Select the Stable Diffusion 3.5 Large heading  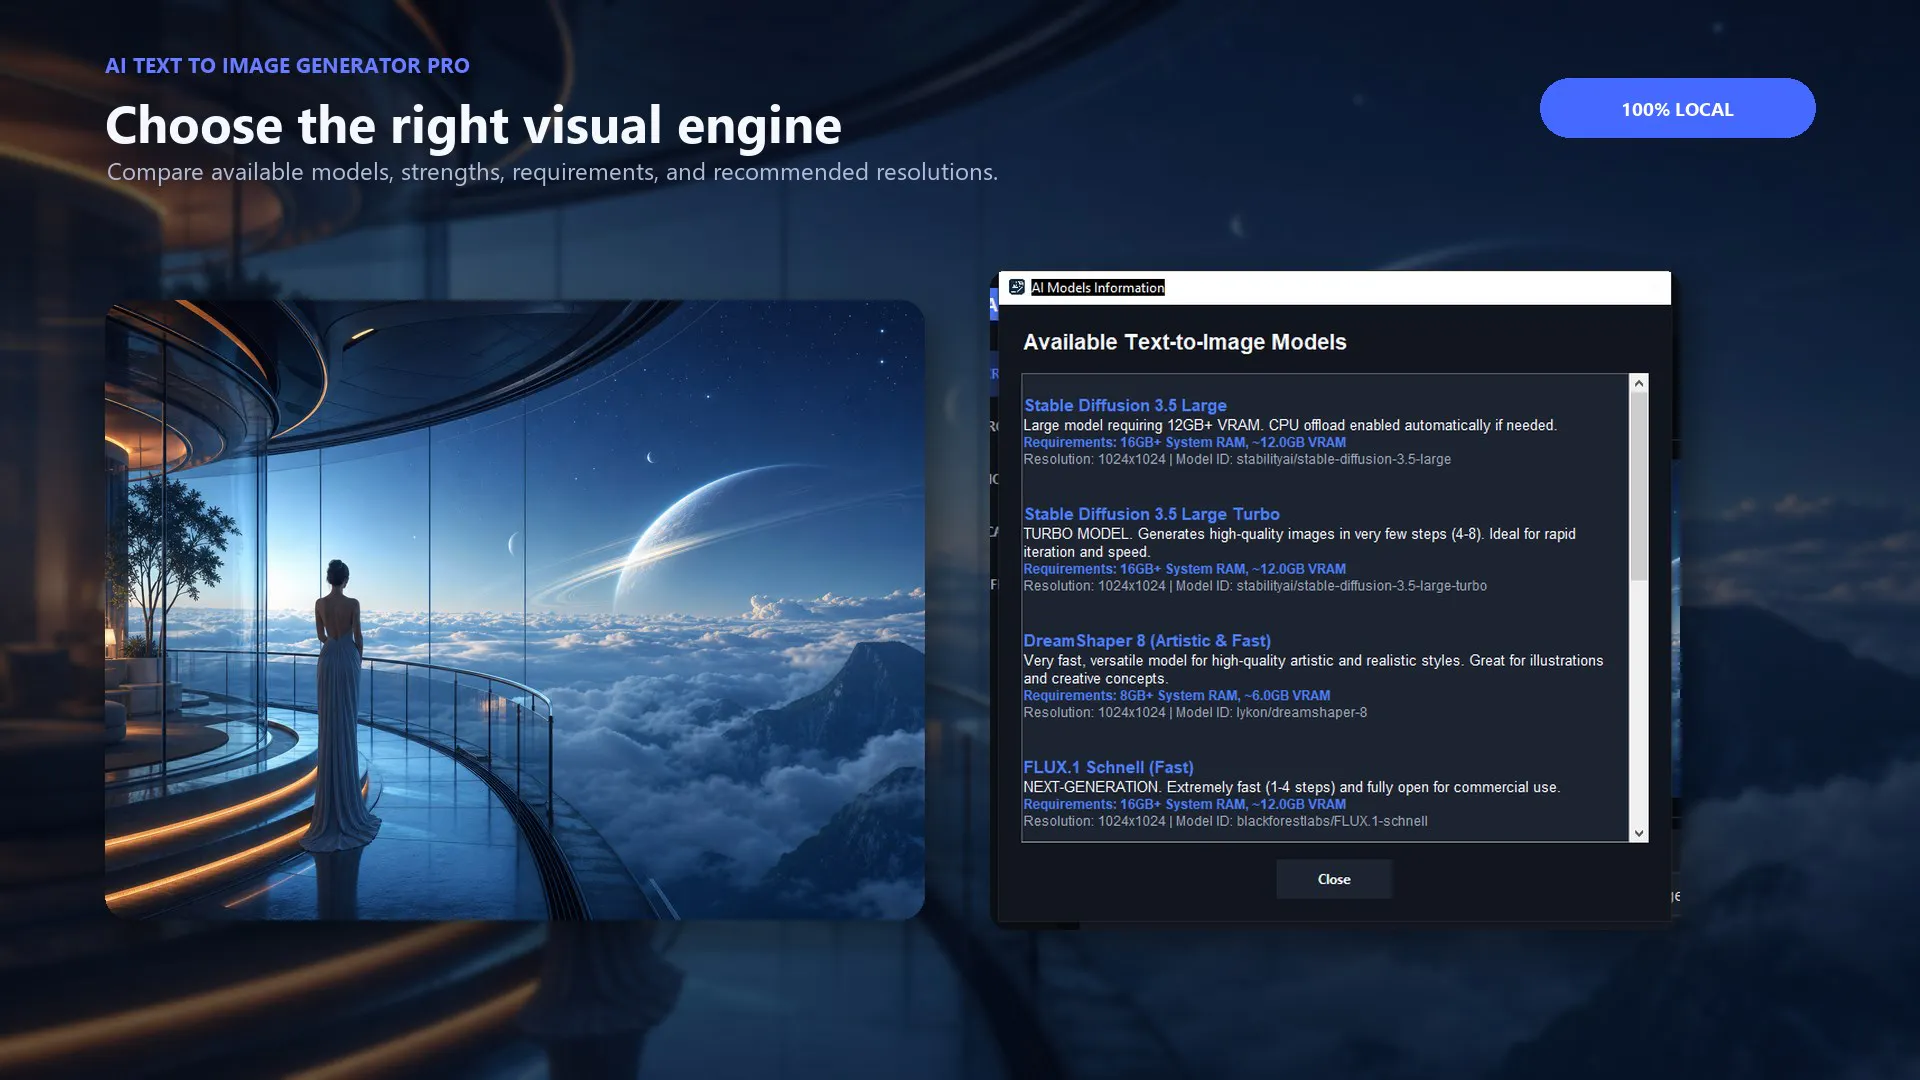pyautogui.click(x=1125, y=405)
